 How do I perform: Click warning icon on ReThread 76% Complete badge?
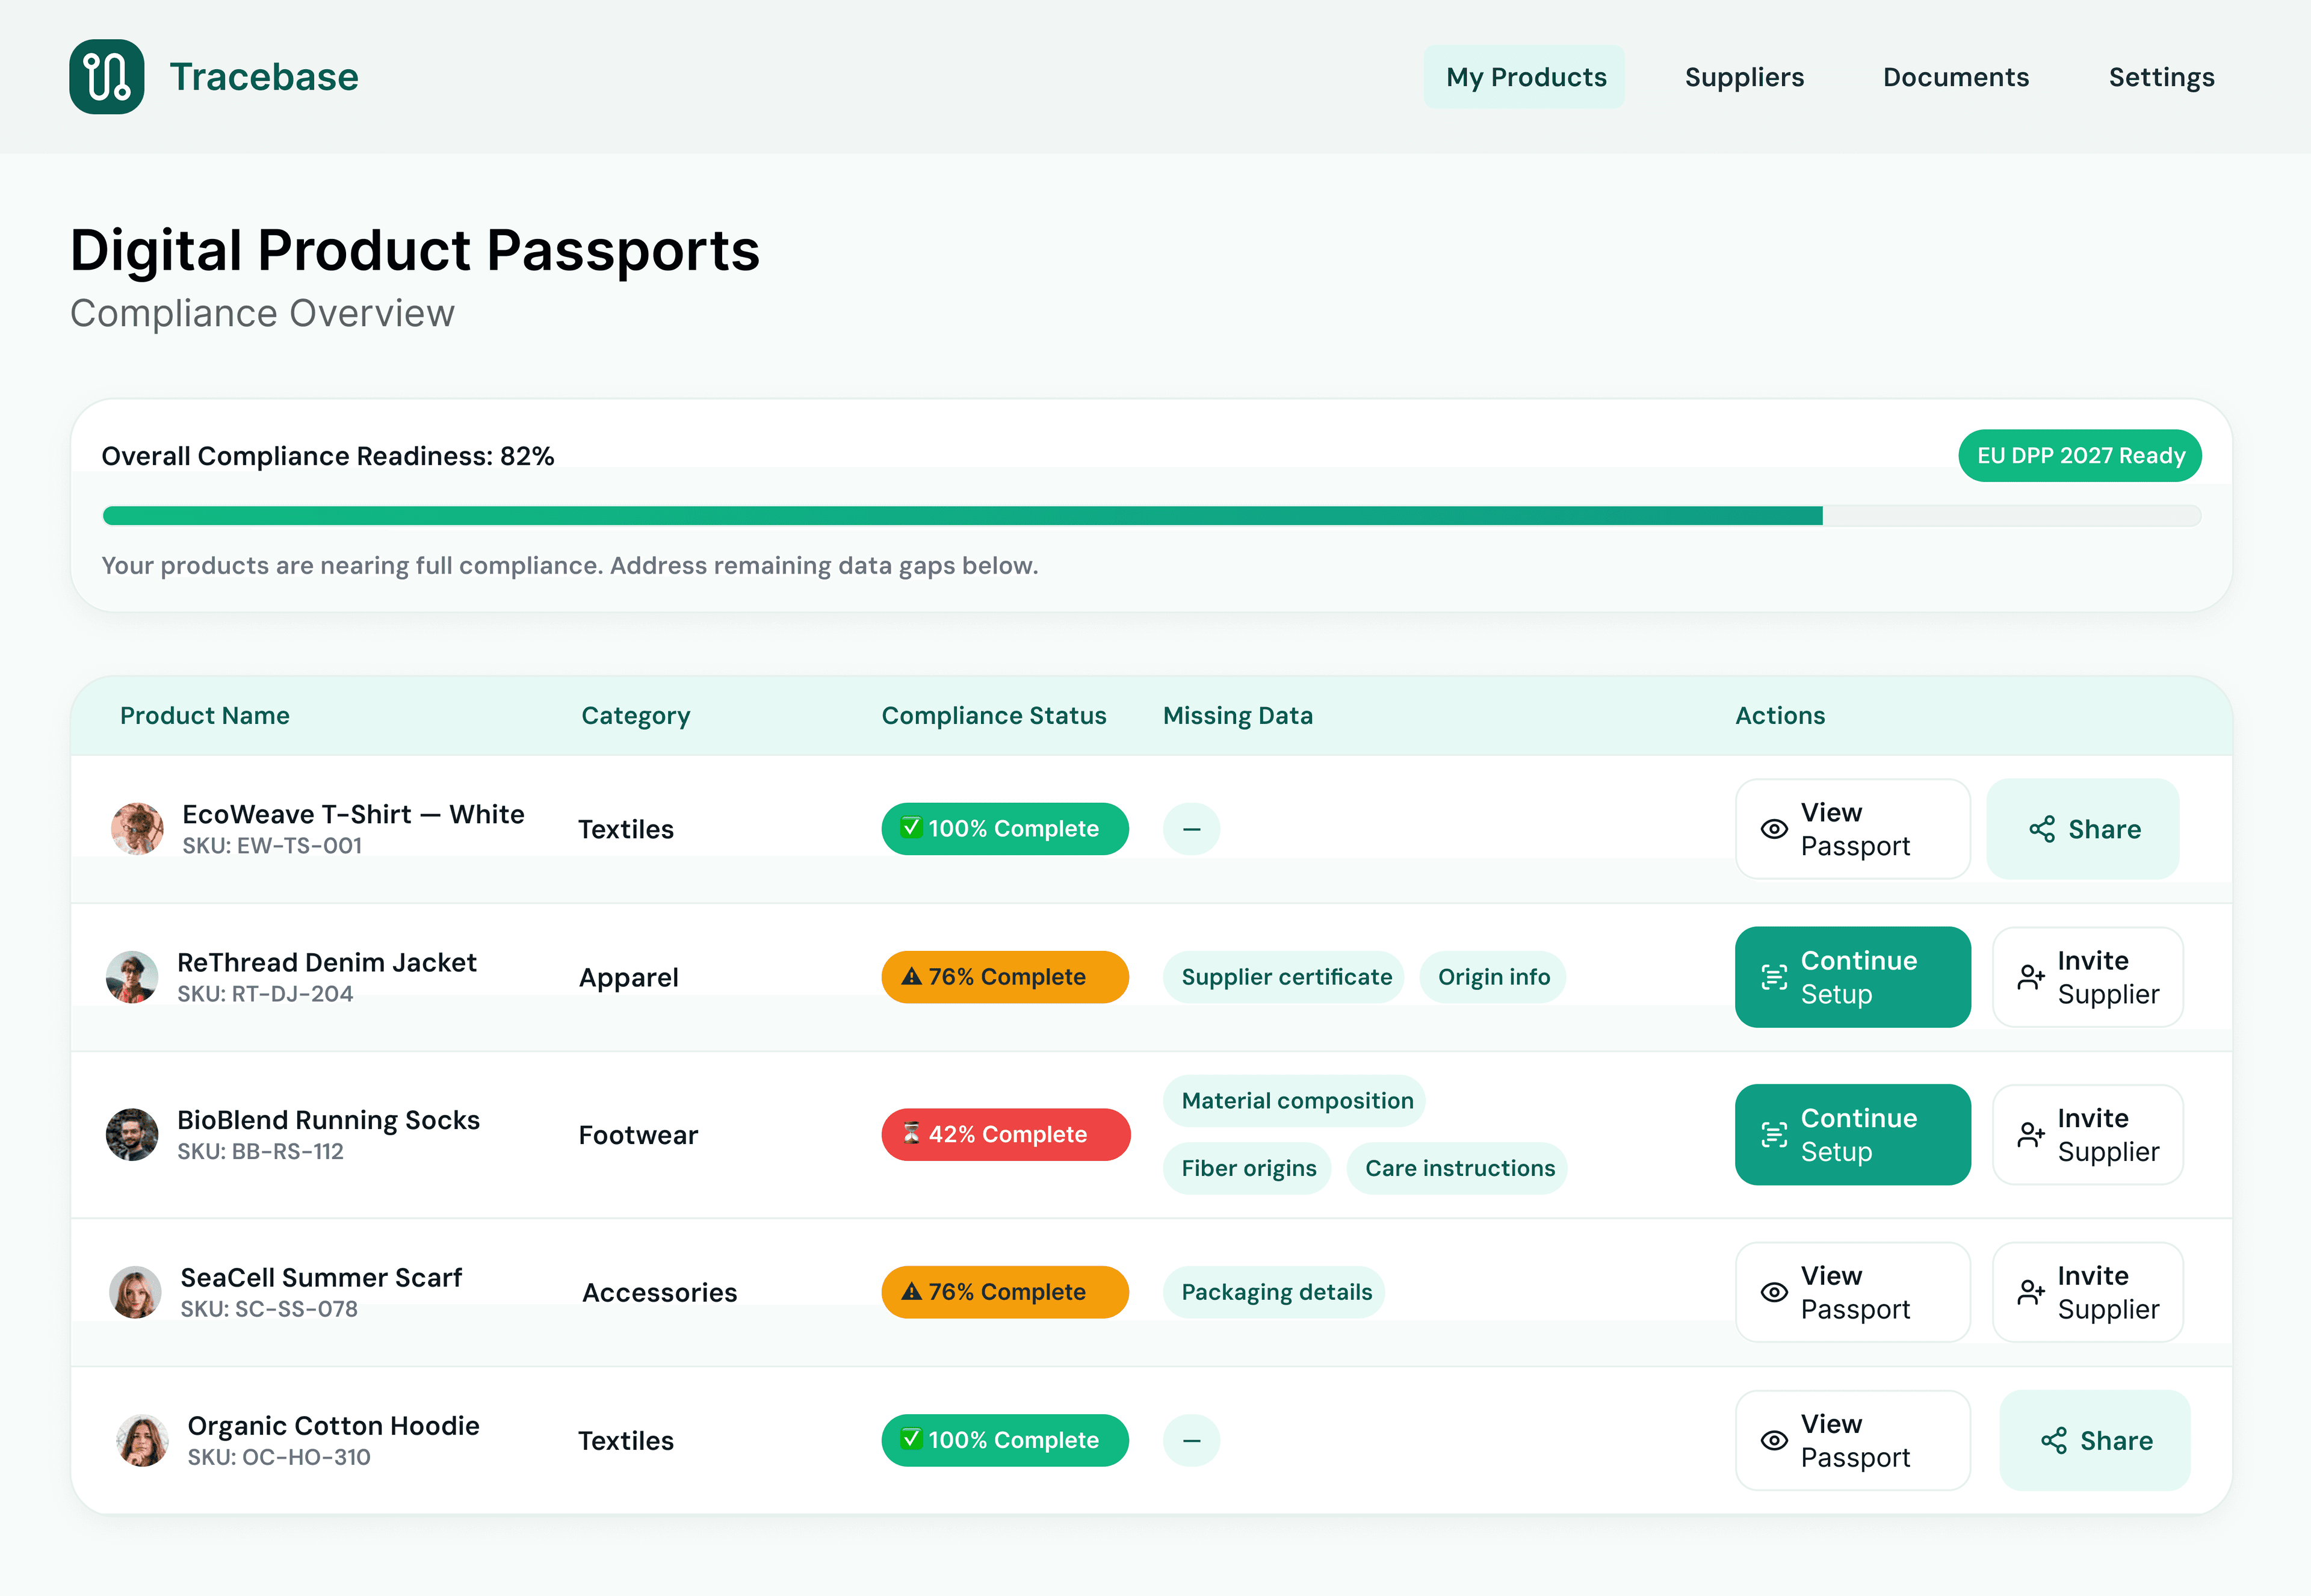pyautogui.click(x=911, y=976)
